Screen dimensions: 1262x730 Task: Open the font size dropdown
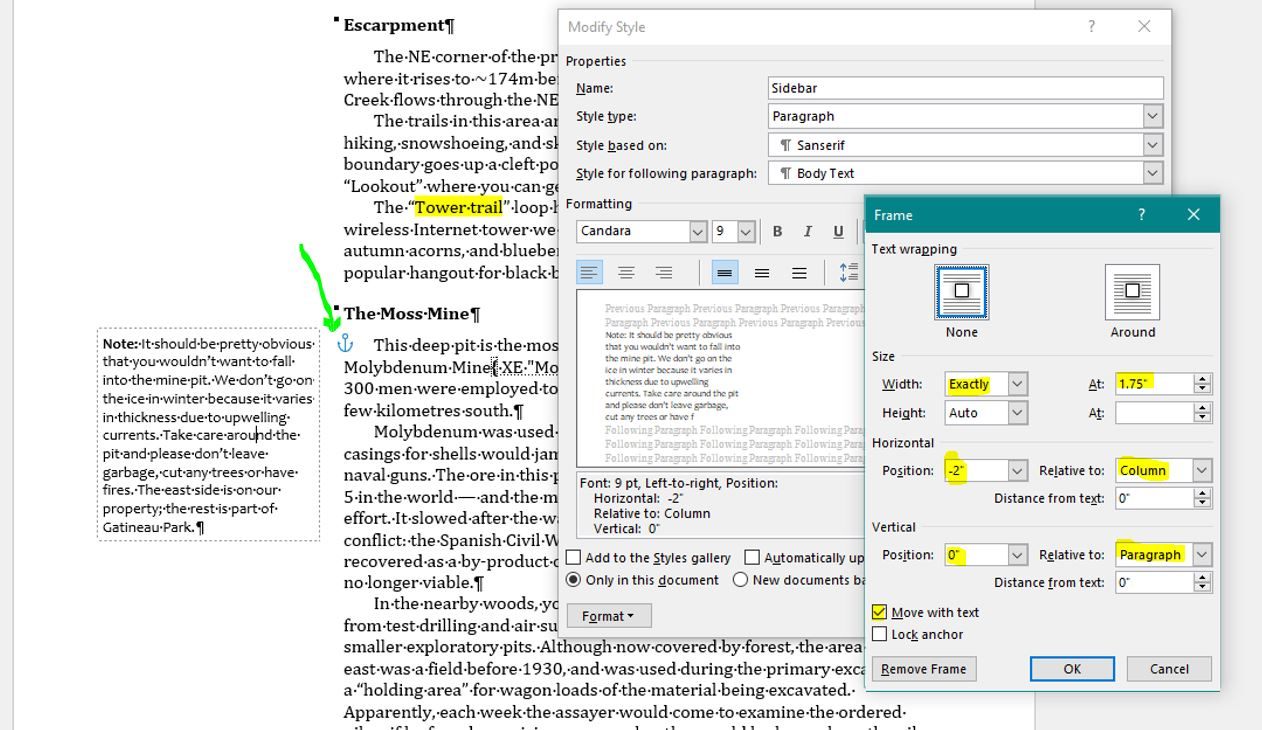745,232
